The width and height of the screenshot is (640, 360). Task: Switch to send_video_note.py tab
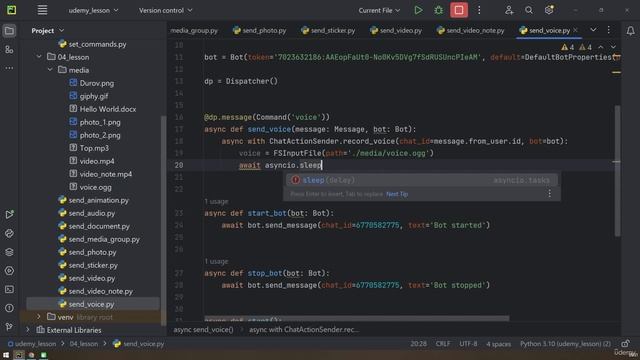[470, 30]
